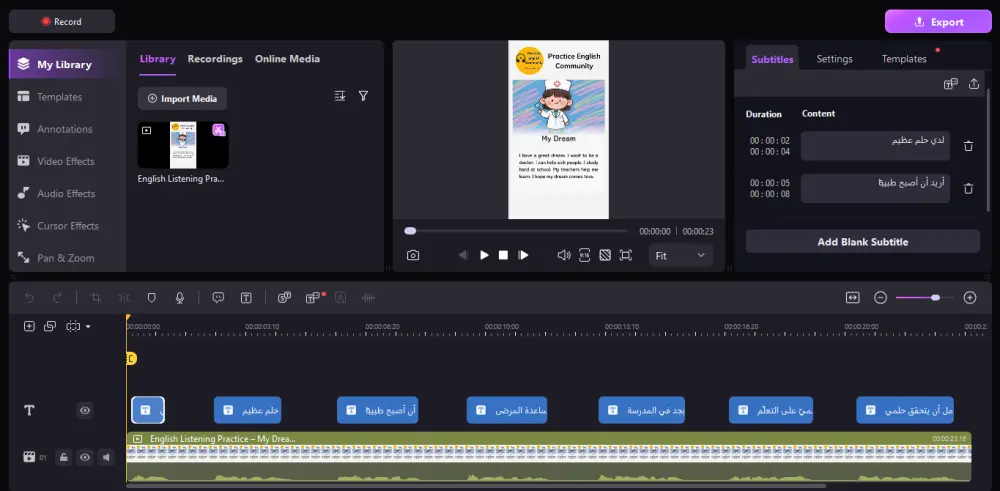Switch to the Recordings tab
Viewport: 1000px width, 491px height.
tap(215, 59)
